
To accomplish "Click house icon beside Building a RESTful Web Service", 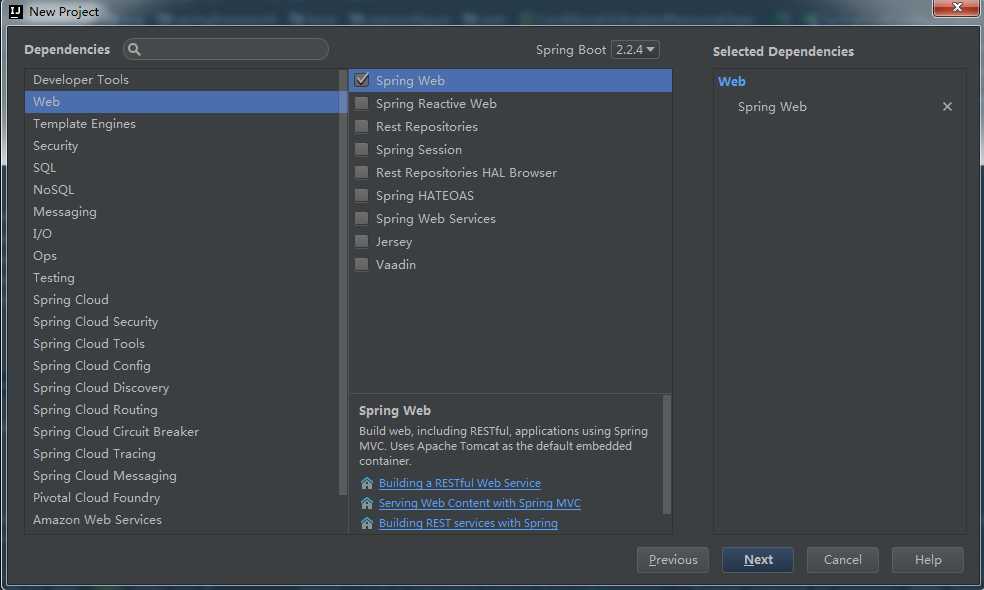I will [367, 483].
